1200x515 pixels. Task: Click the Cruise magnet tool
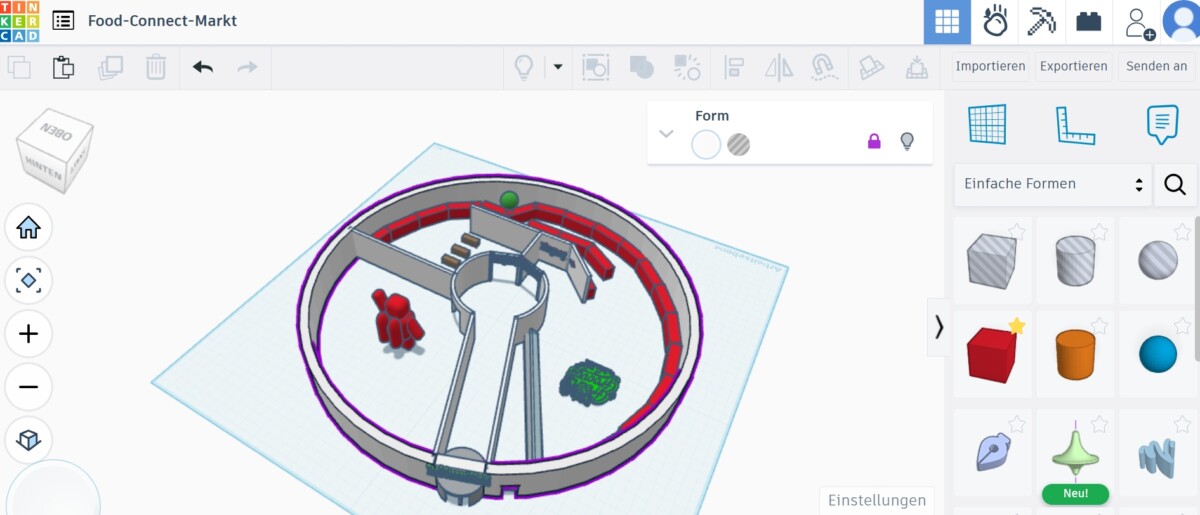tap(824, 67)
